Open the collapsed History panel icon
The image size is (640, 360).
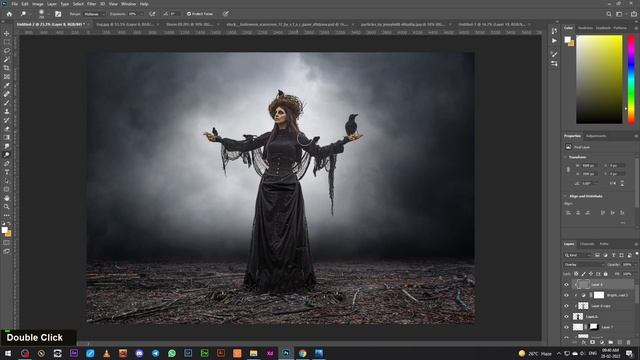[554, 31]
